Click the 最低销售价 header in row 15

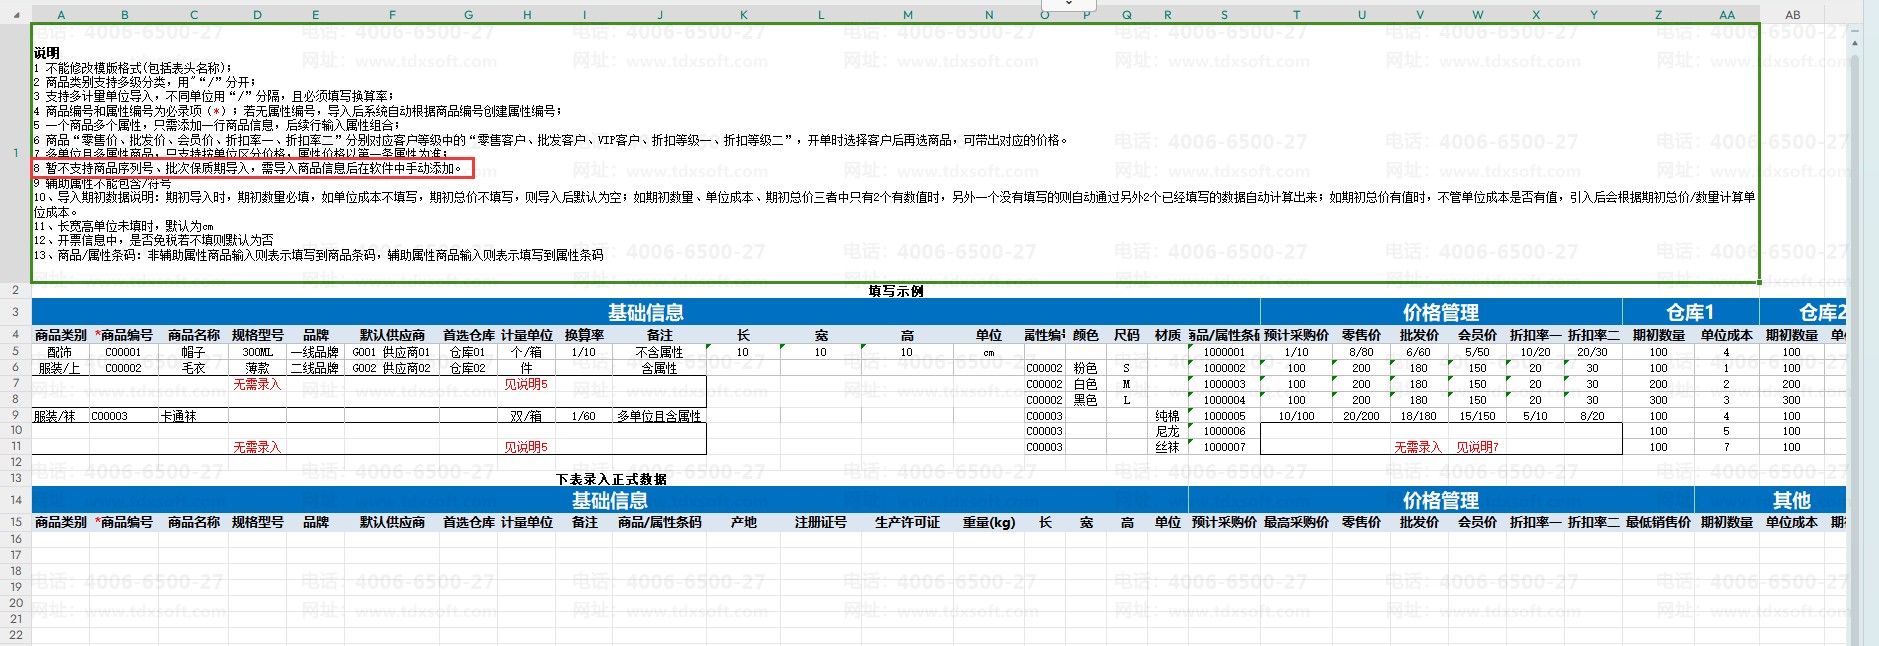(1657, 522)
